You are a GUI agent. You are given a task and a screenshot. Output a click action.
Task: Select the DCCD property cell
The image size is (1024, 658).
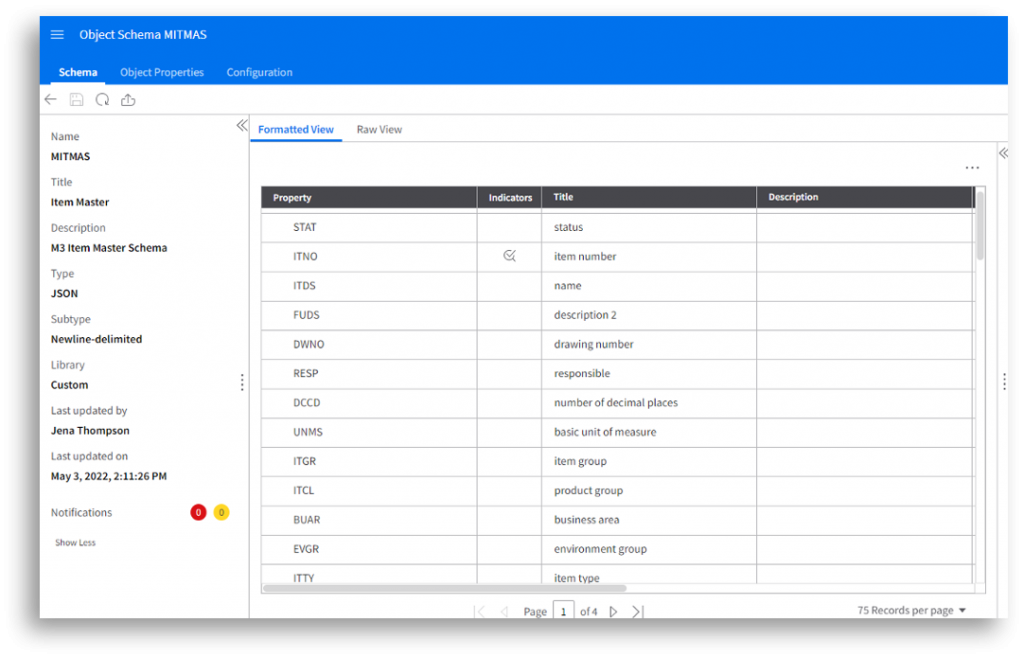coord(369,403)
